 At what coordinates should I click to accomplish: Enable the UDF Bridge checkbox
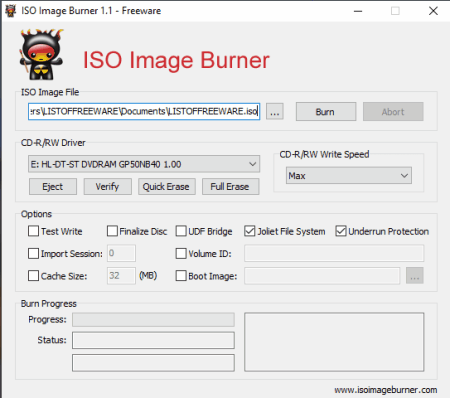(x=181, y=231)
